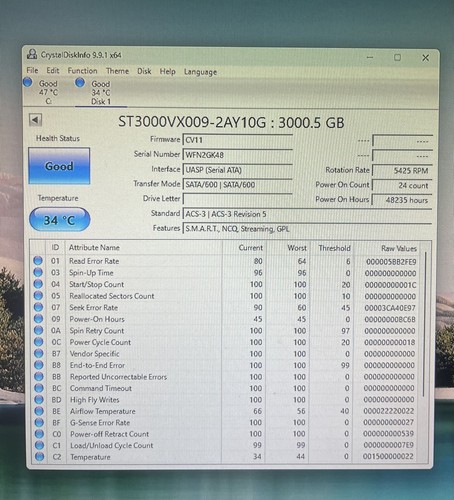Viewport: 454px width, 500px height.
Task: Close the CrystalDiskInfo window
Action: [425, 58]
